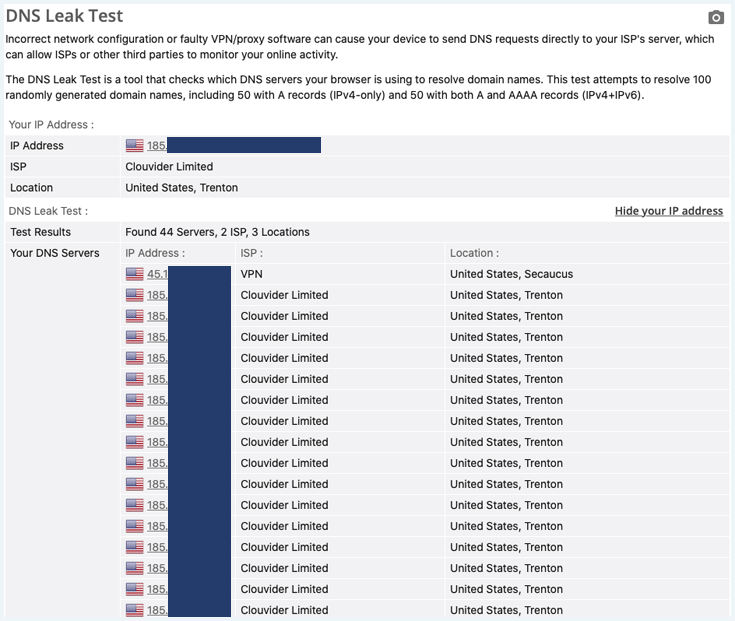
Task: Click the Your IP Address section label
Action: tap(51, 125)
